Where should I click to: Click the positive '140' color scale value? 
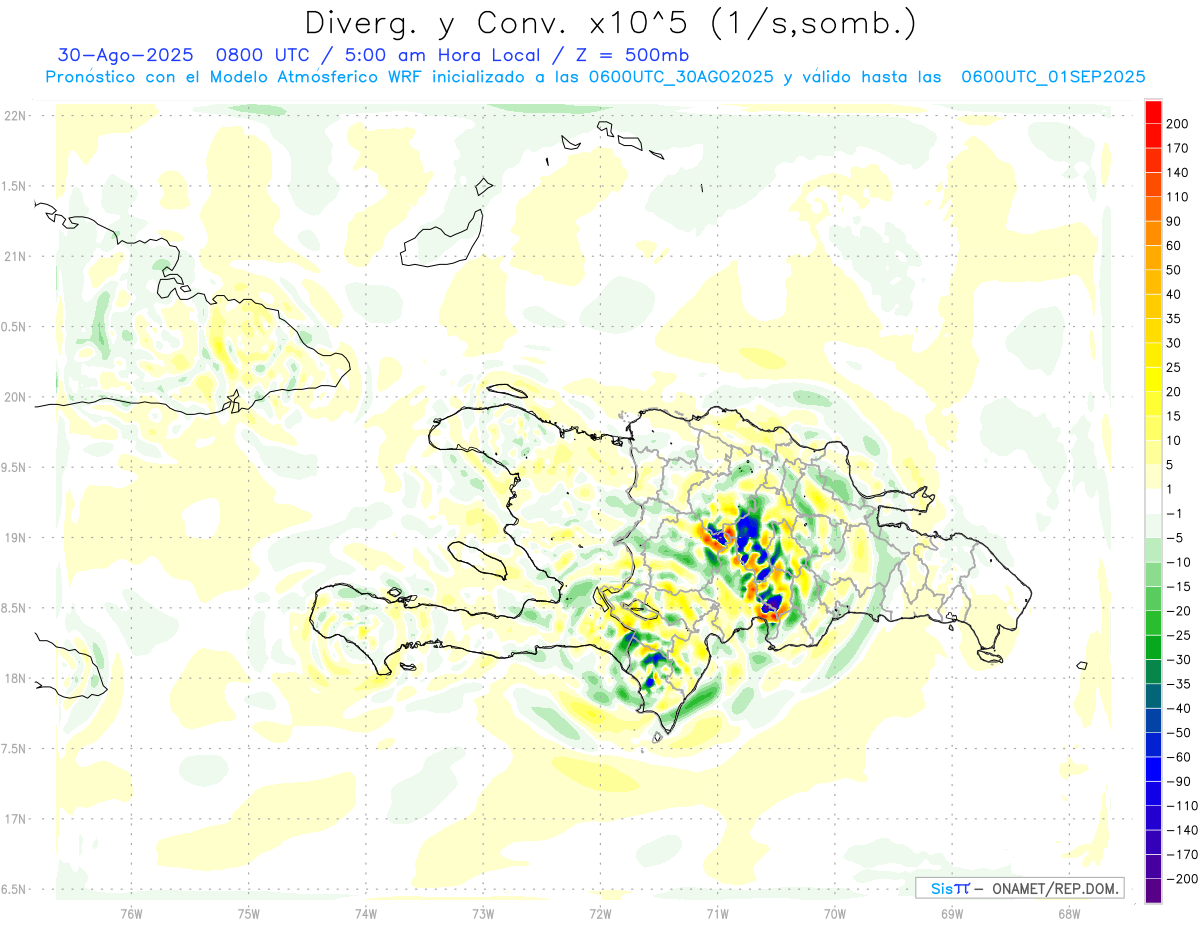(x=1178, y=172)
